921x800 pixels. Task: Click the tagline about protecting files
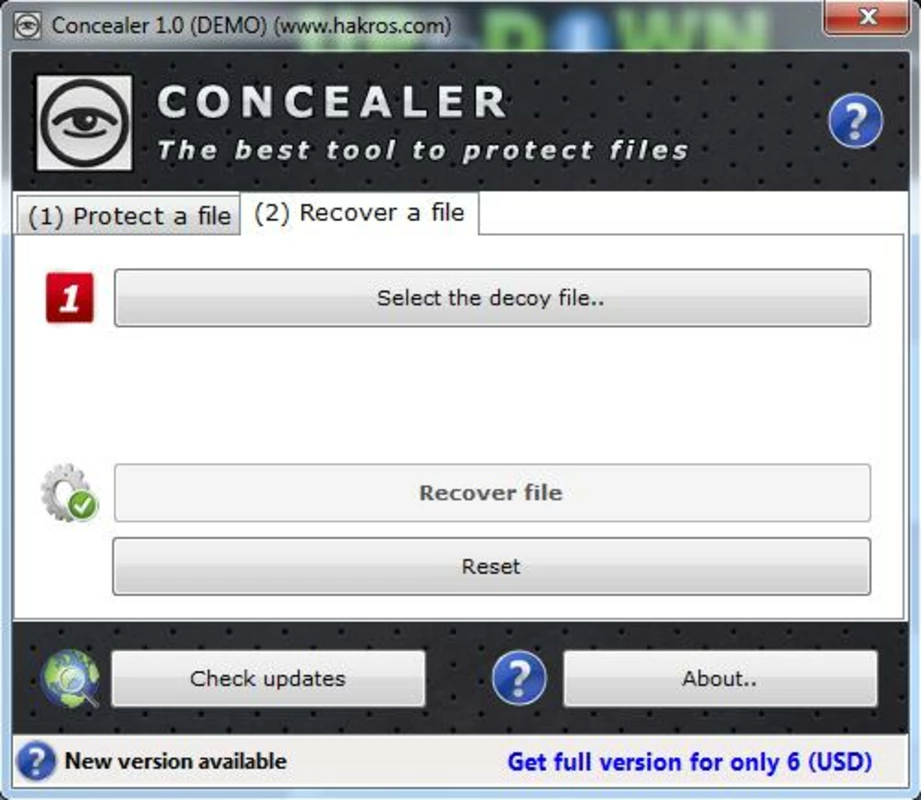pyautogui.click(x=422, y=150)
